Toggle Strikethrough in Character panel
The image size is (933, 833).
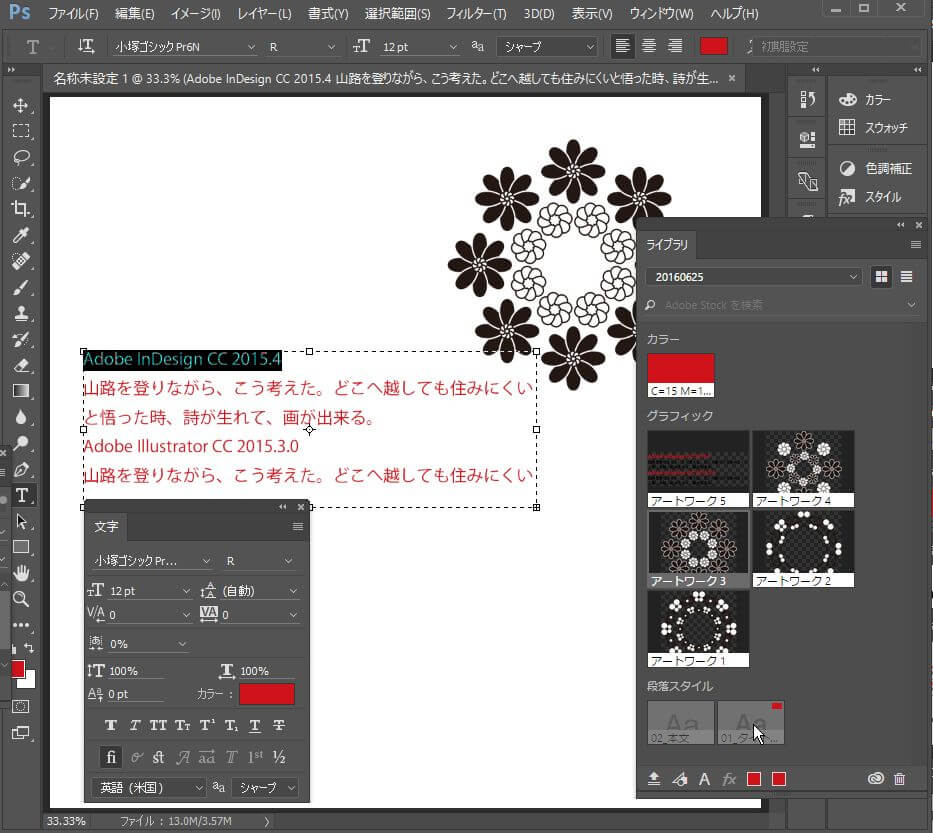278,725
